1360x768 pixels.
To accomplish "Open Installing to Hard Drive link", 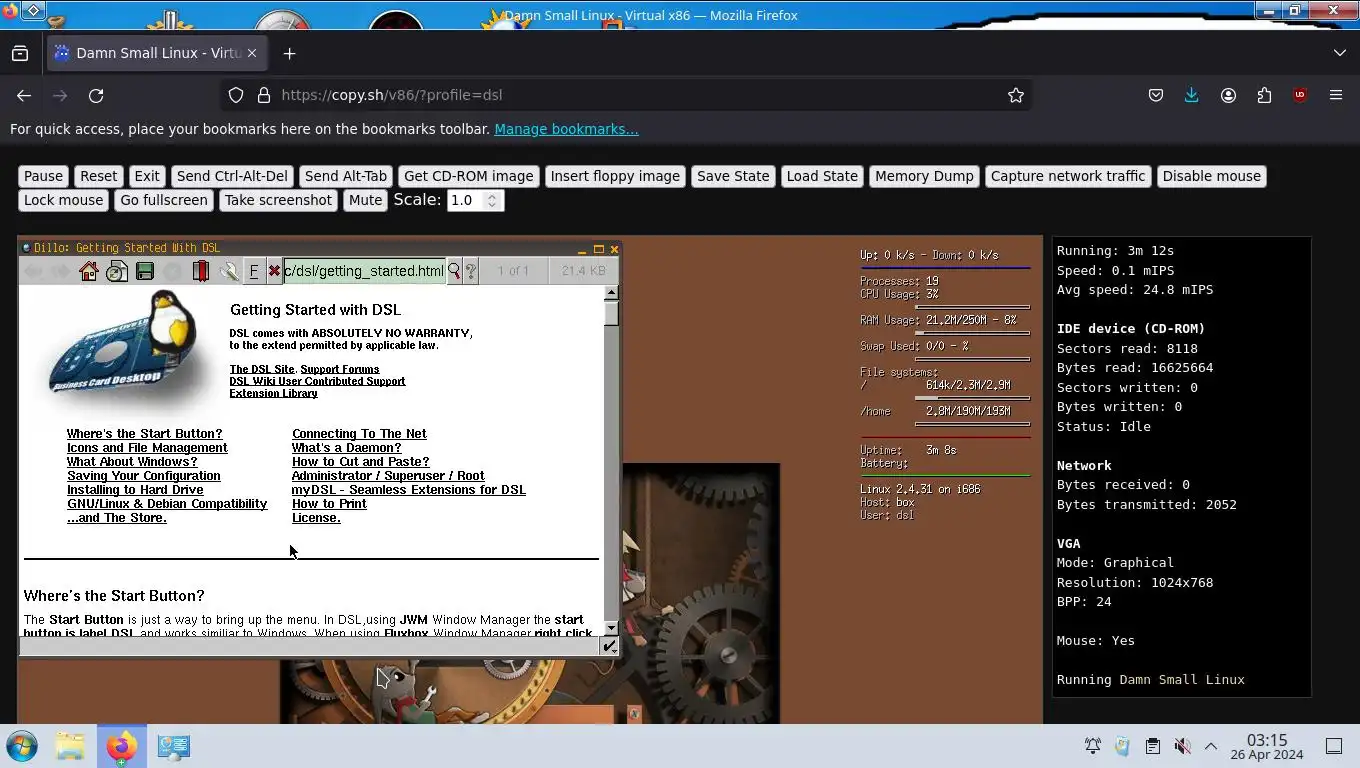I will 135,490.
